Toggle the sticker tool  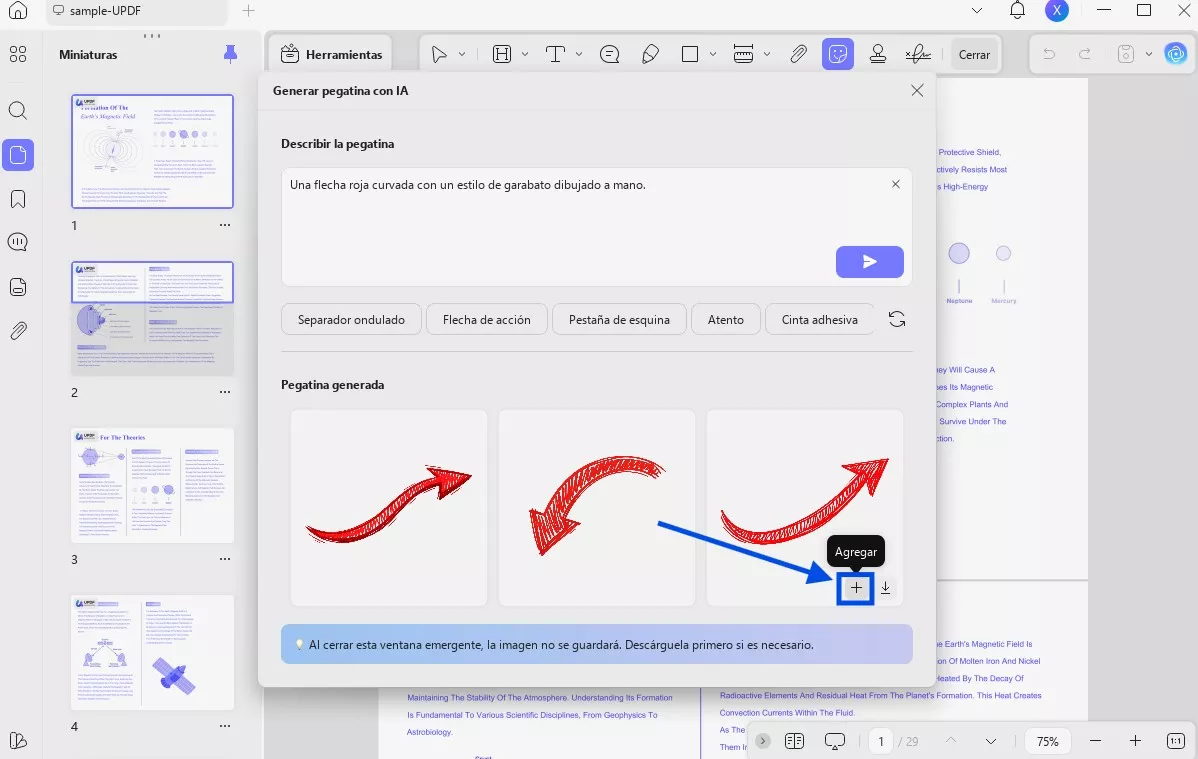(838, 54)
